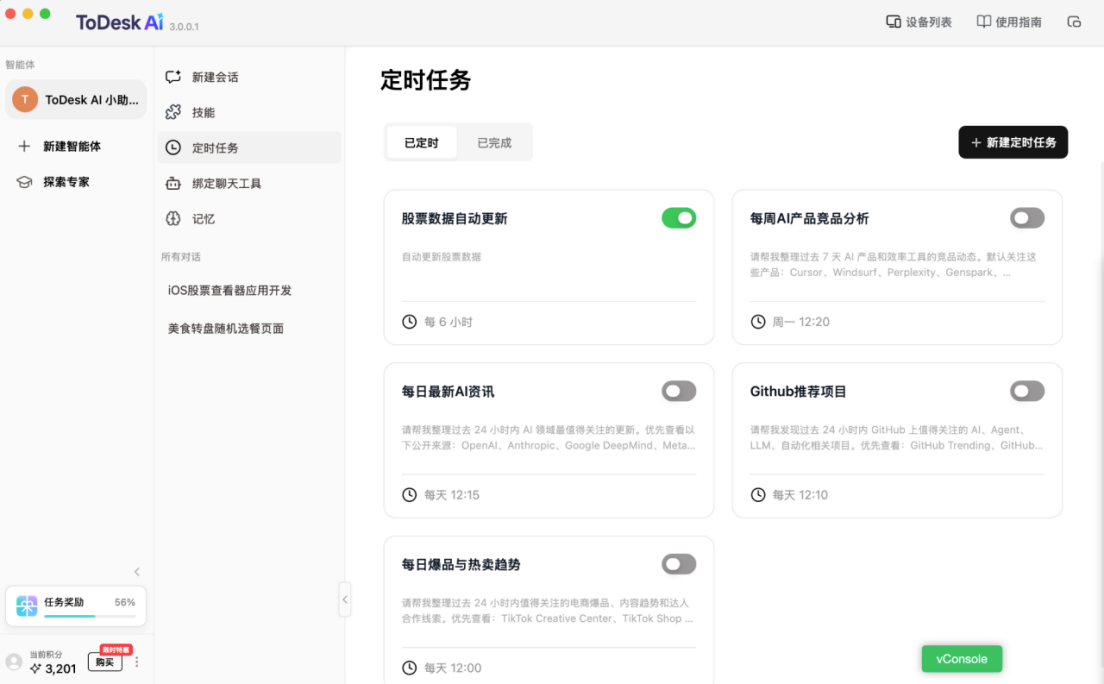The height and width of the screenshot is (684, 1104).
Task: Switch on the Github推荐项目 toggle
Action: pyautogui.click(x=1027, y=391)
